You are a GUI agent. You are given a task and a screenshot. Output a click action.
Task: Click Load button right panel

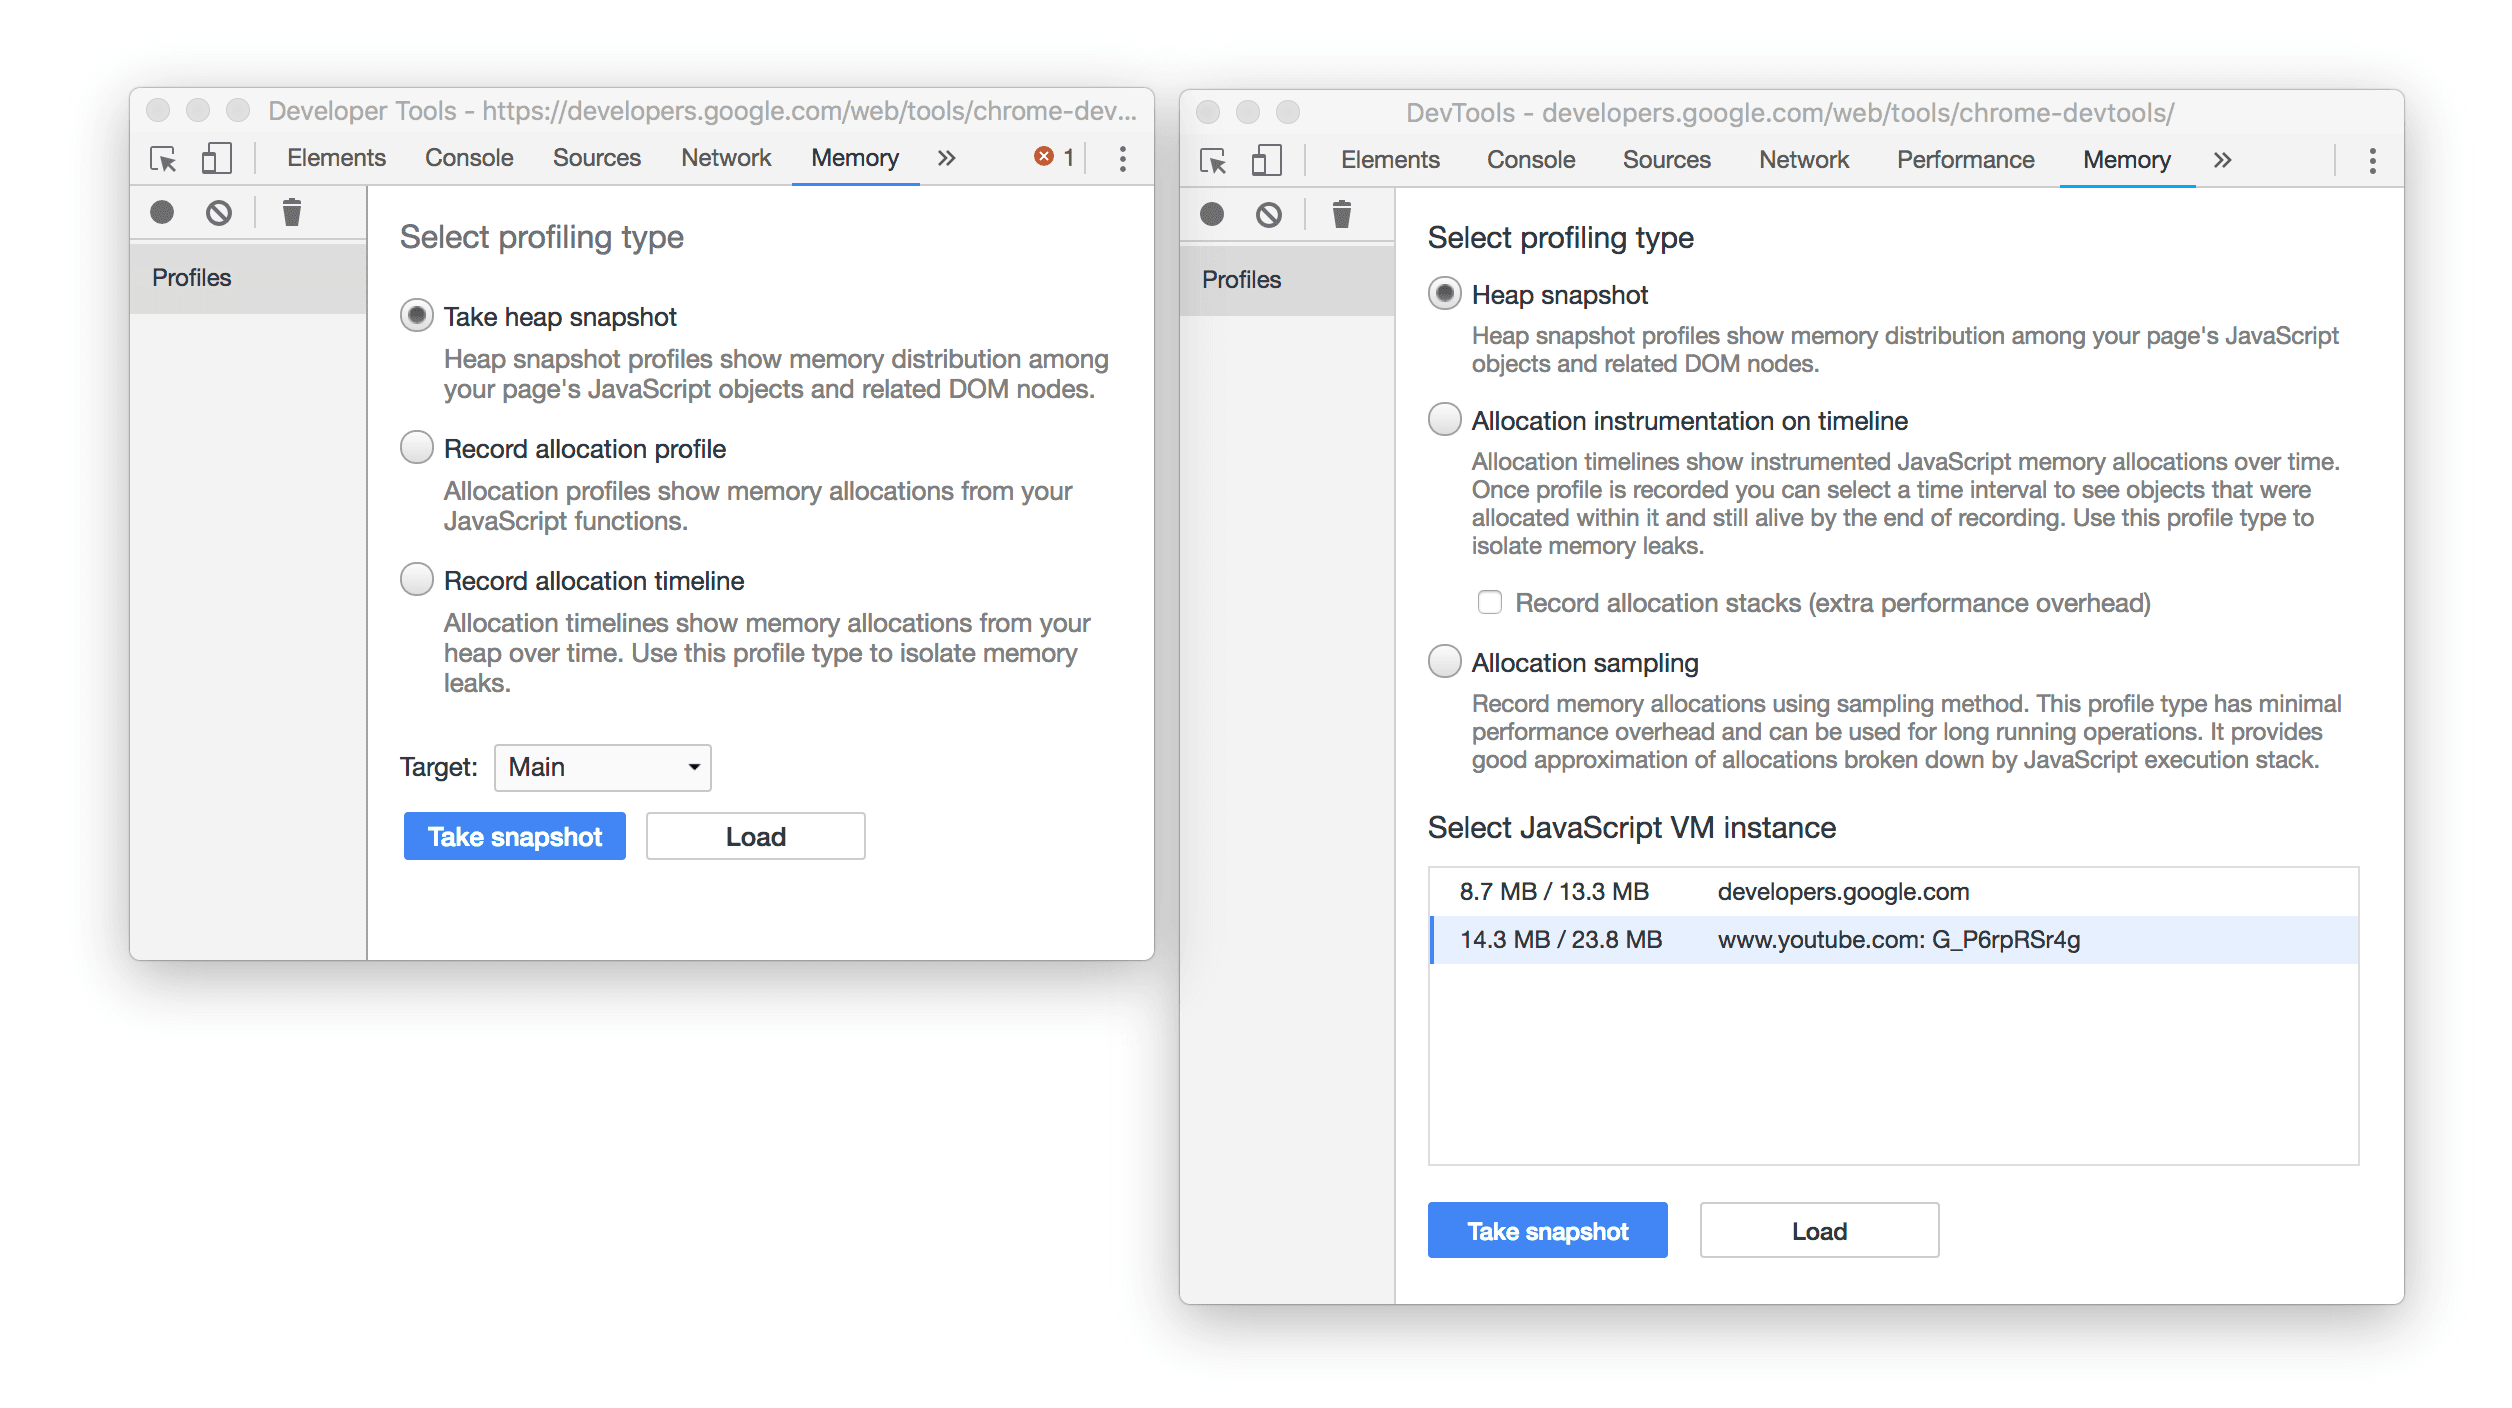coord(1820,1230)
